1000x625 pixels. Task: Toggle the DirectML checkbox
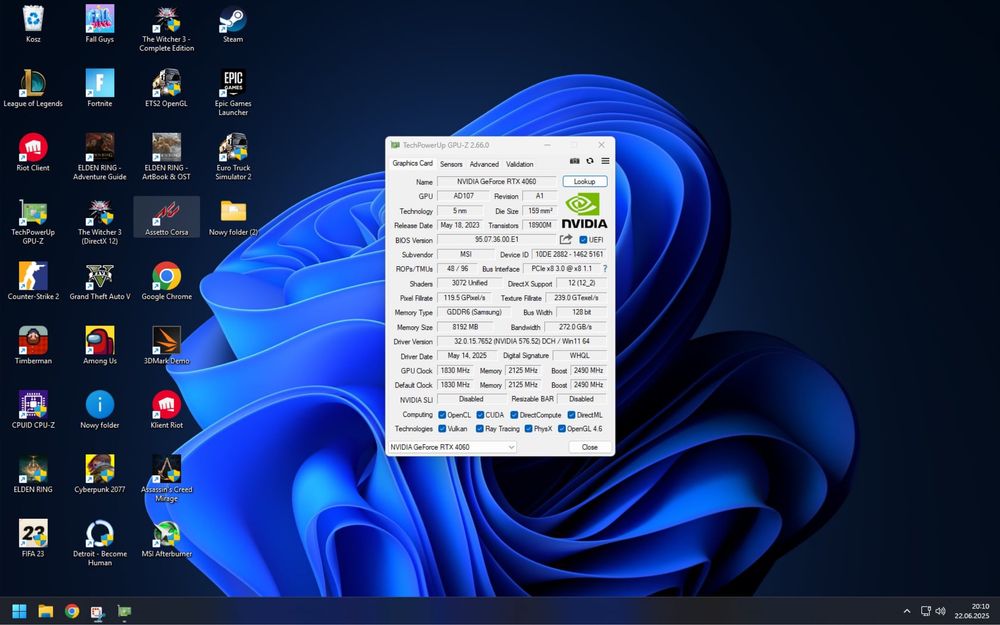coord(571,415)
